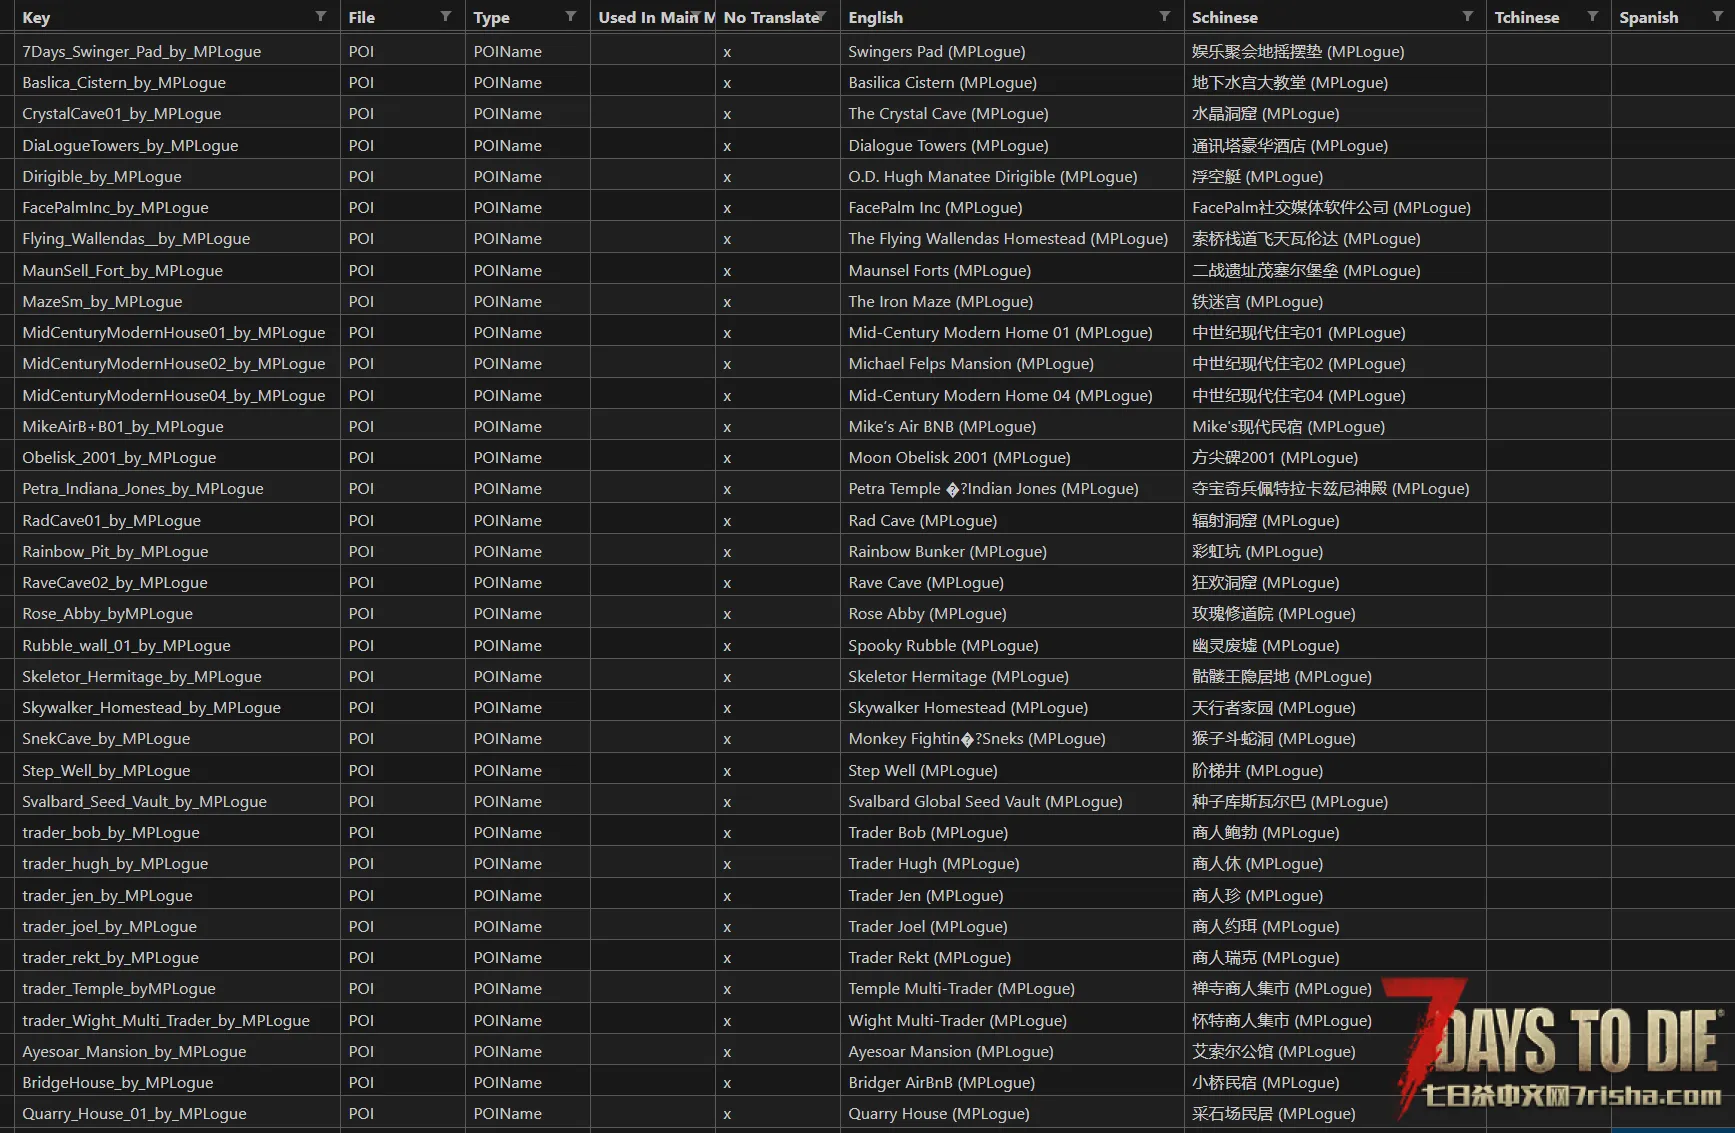Select the Schinese cell 中世纪现代住宅01 (MPLogue)
Screen dimensions: 1735x1133
tap(1335, 332)
